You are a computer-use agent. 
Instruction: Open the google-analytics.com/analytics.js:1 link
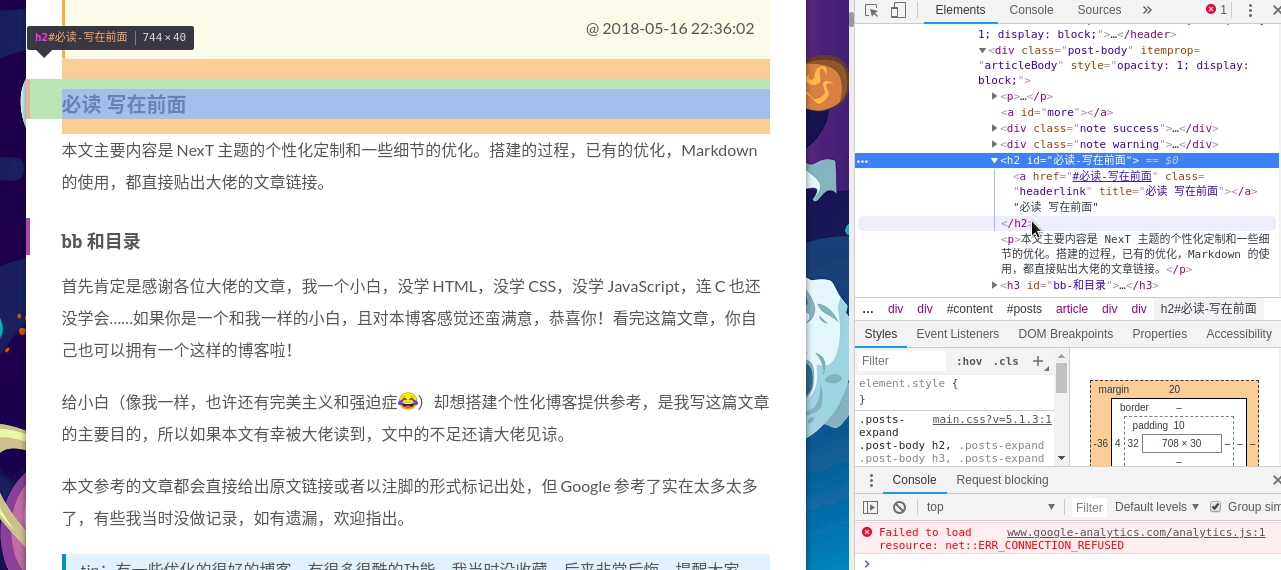pos(1136,533)
